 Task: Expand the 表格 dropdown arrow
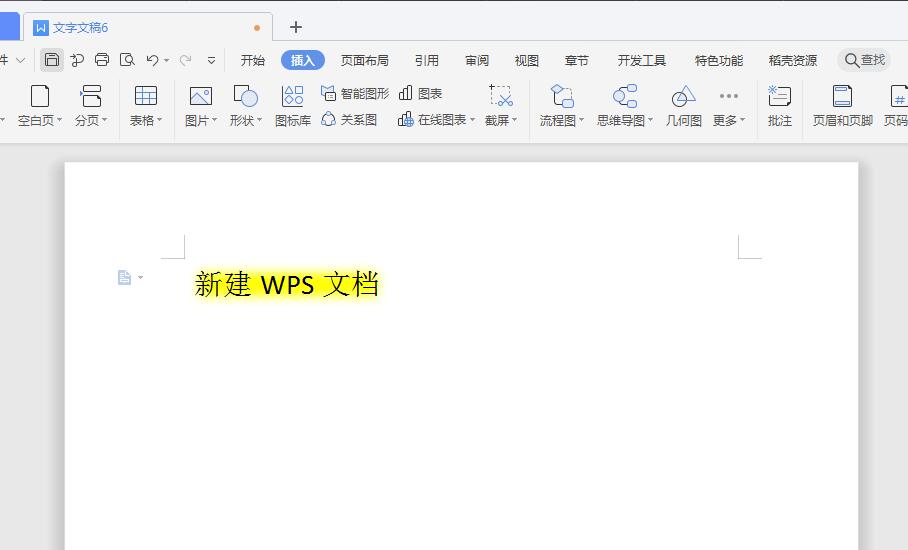[x=159, y=120]
